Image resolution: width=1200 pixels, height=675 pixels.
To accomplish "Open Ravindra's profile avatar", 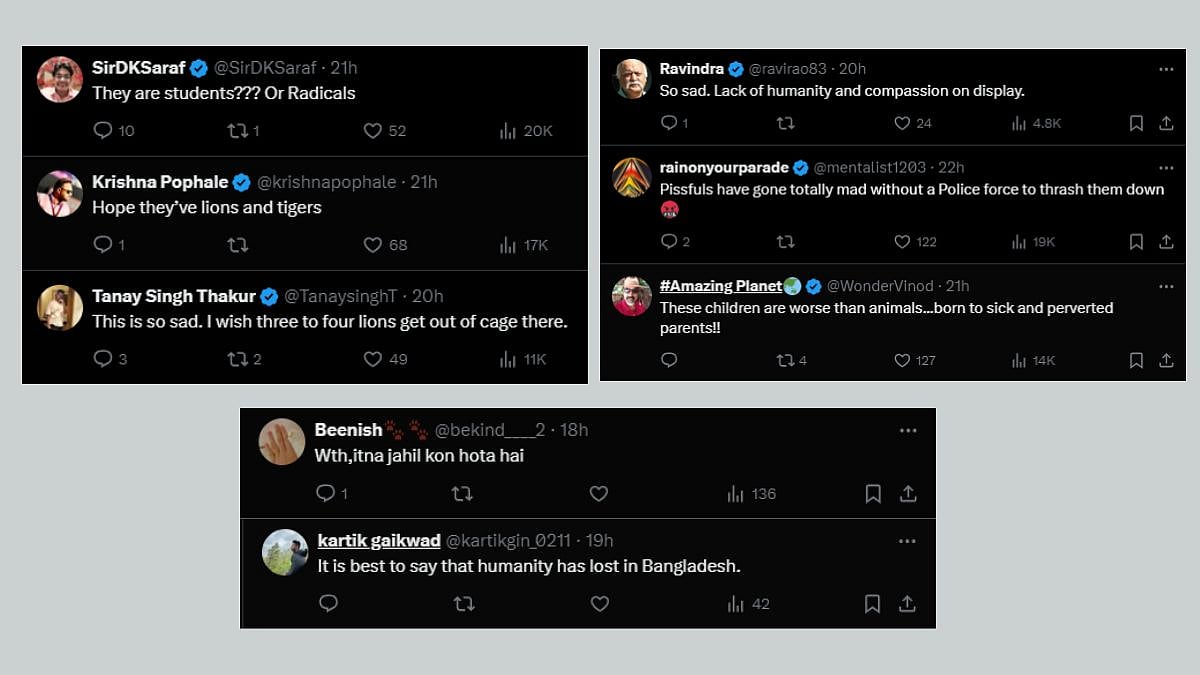I will (x=632, y=80).
